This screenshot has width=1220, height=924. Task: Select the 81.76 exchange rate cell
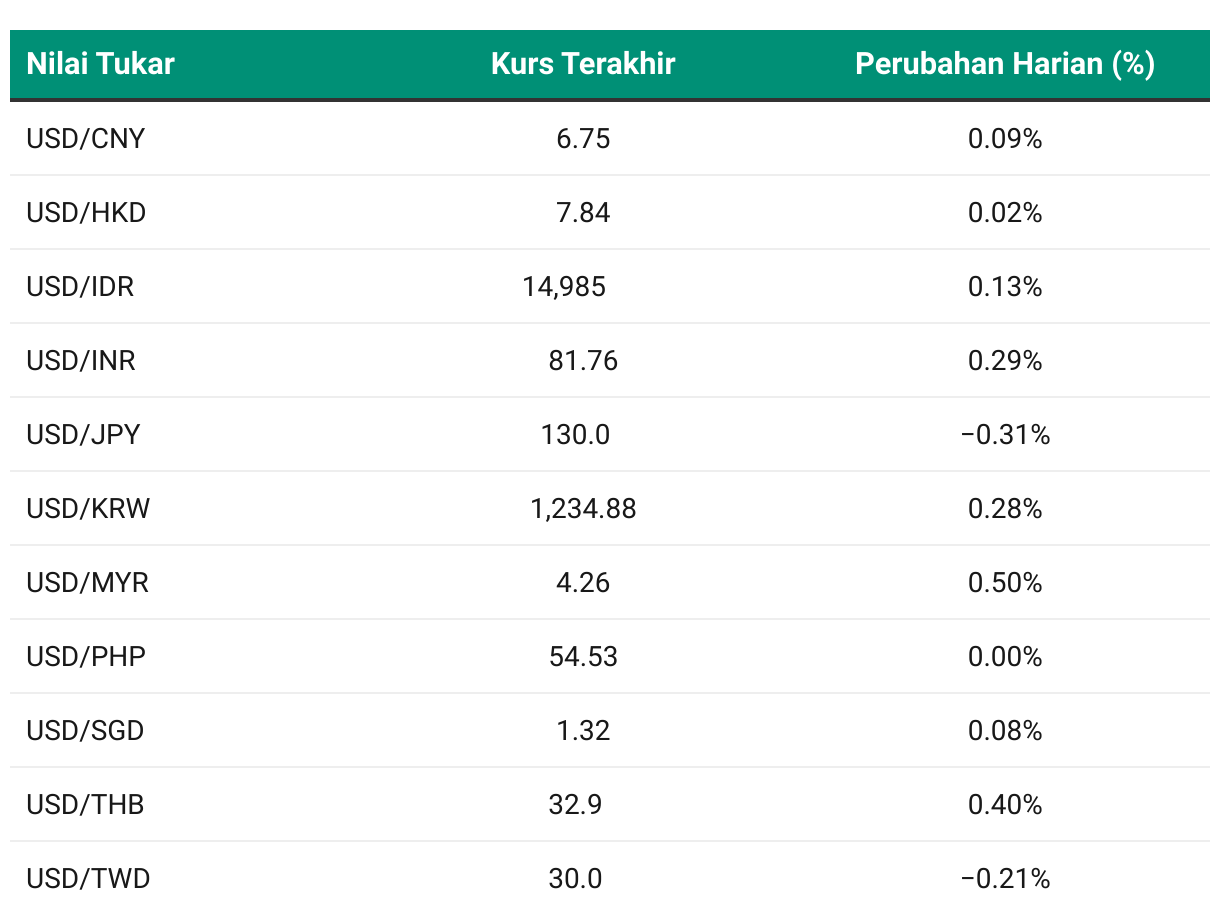point(583,360)
